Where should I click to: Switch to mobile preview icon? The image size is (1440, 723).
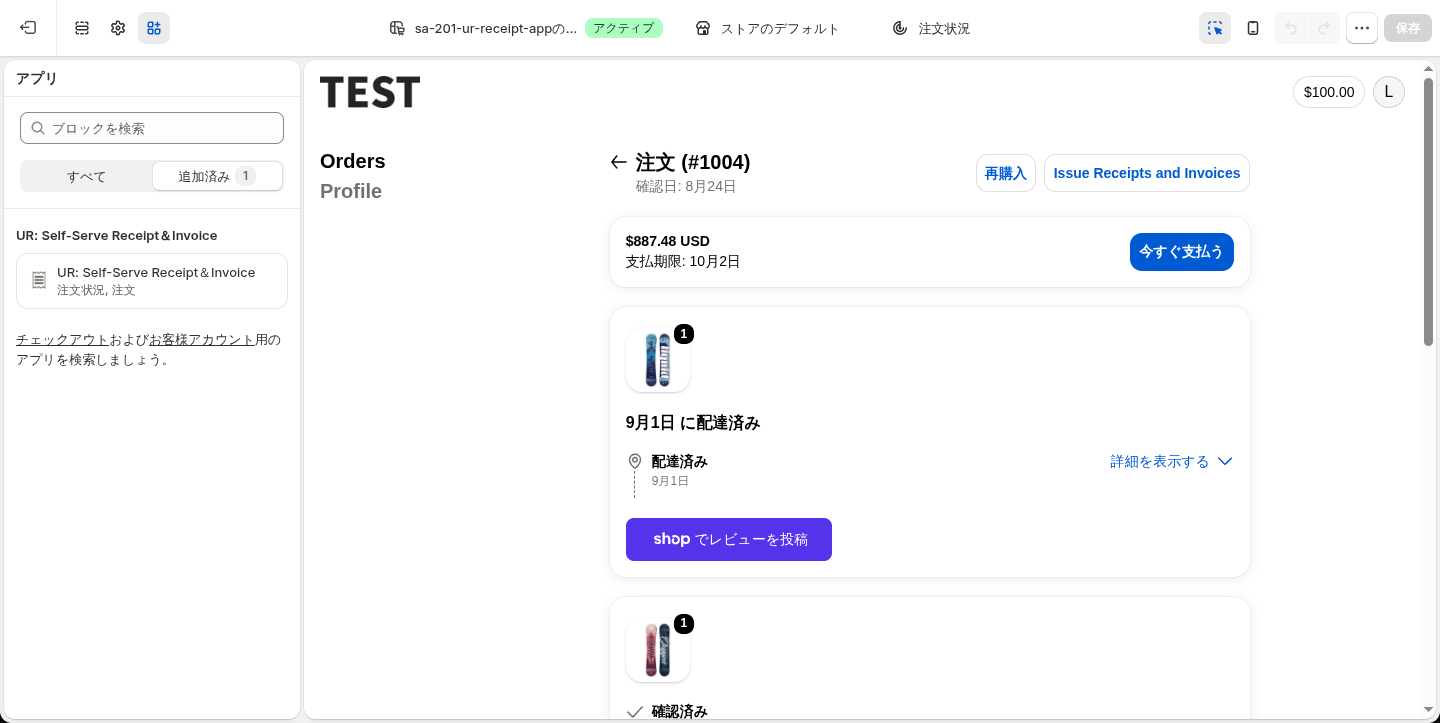[1253, 28]
